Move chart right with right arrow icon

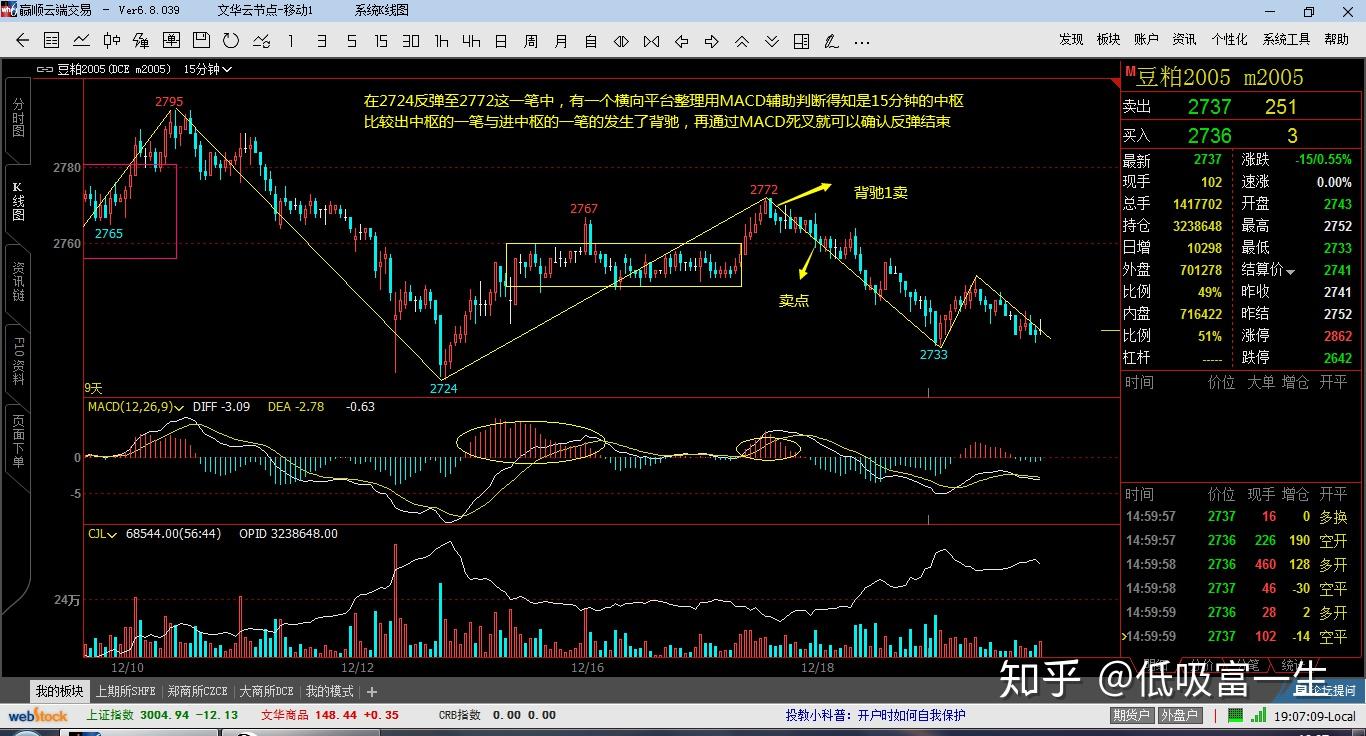712,41
